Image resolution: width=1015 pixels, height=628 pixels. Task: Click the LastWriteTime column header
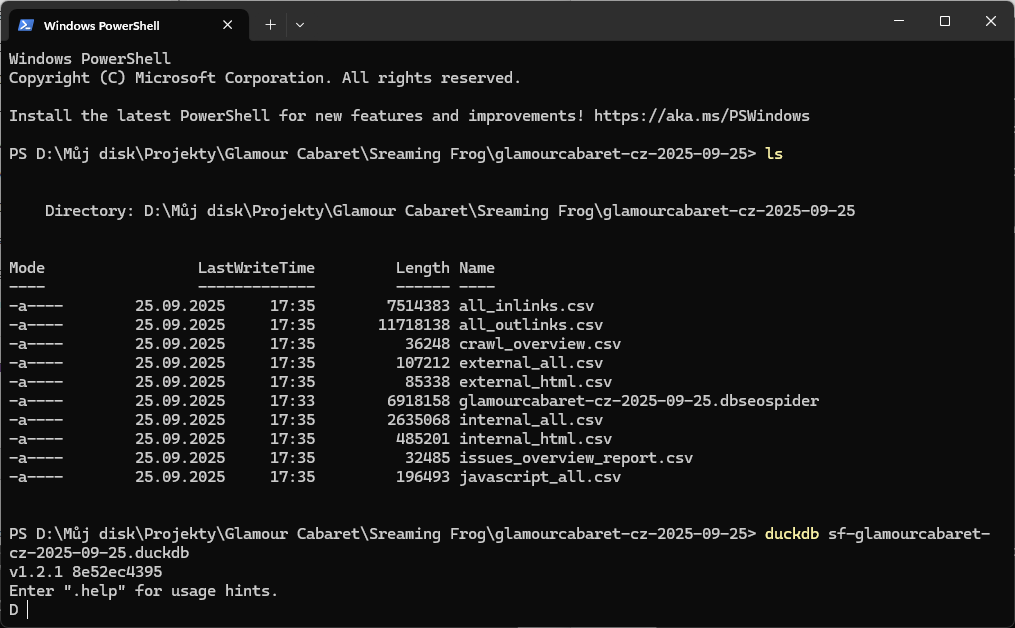pyautogui.click(x=256, y=268)
